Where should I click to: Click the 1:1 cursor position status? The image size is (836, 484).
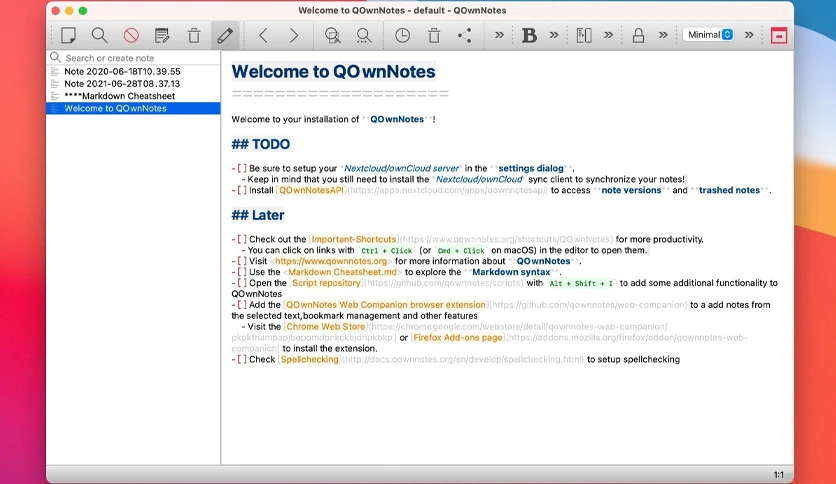[x=778, y=474]
